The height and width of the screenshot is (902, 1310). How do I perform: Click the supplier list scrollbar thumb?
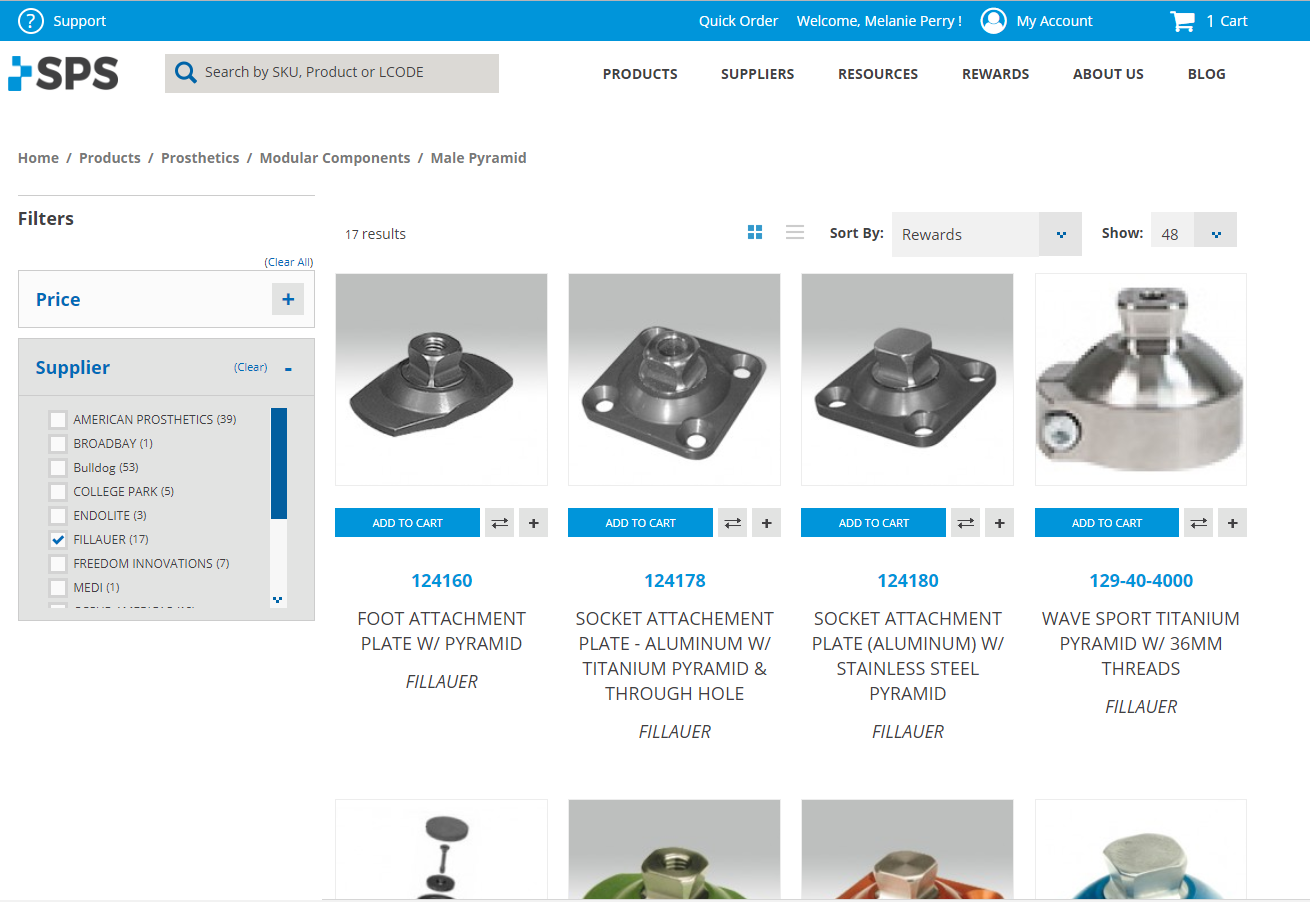pyautogui.click(x=279, y=463)
